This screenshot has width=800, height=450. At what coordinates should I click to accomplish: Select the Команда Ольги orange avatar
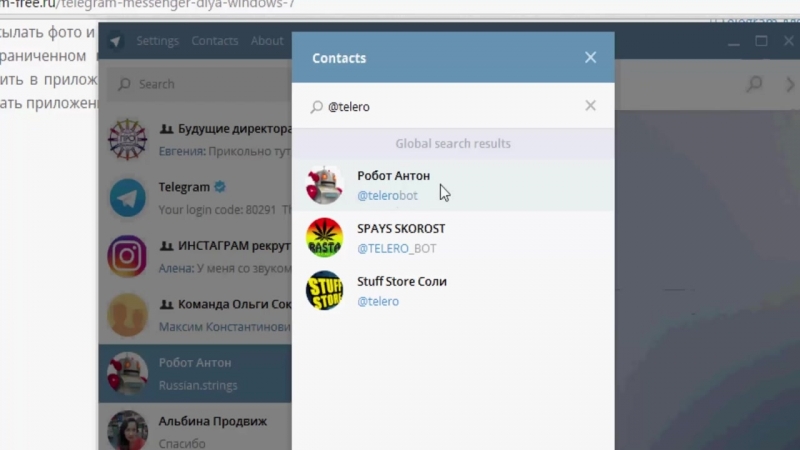click(128, 315)
